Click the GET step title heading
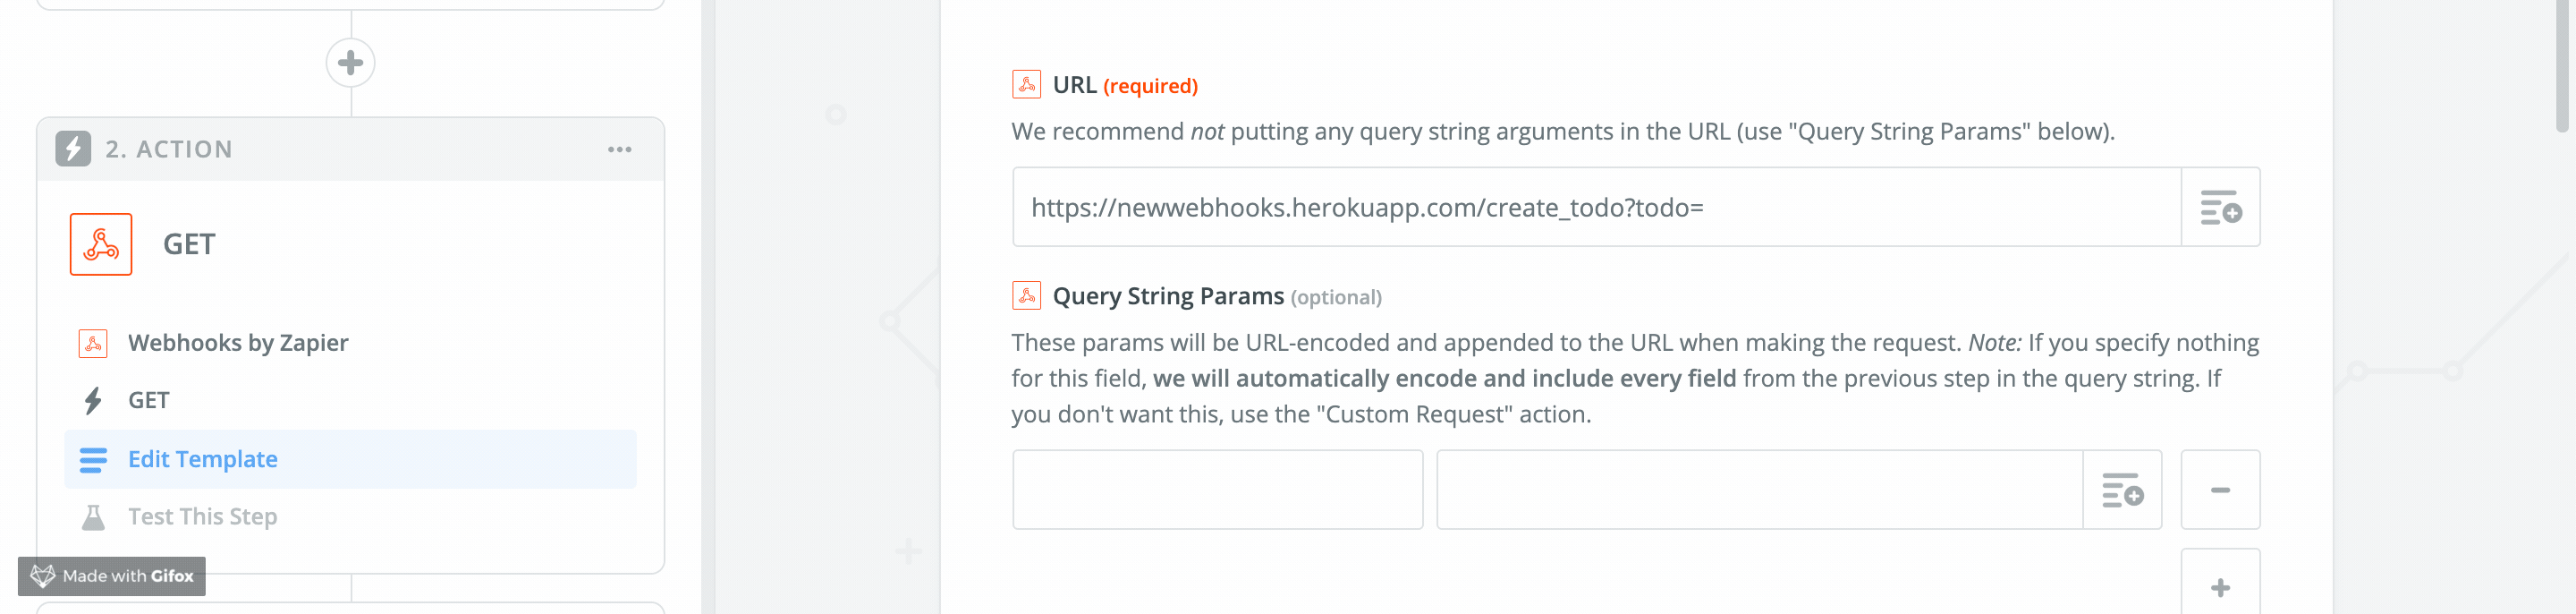This screenshot has width=2576, height=614. [x=189, y=245]
